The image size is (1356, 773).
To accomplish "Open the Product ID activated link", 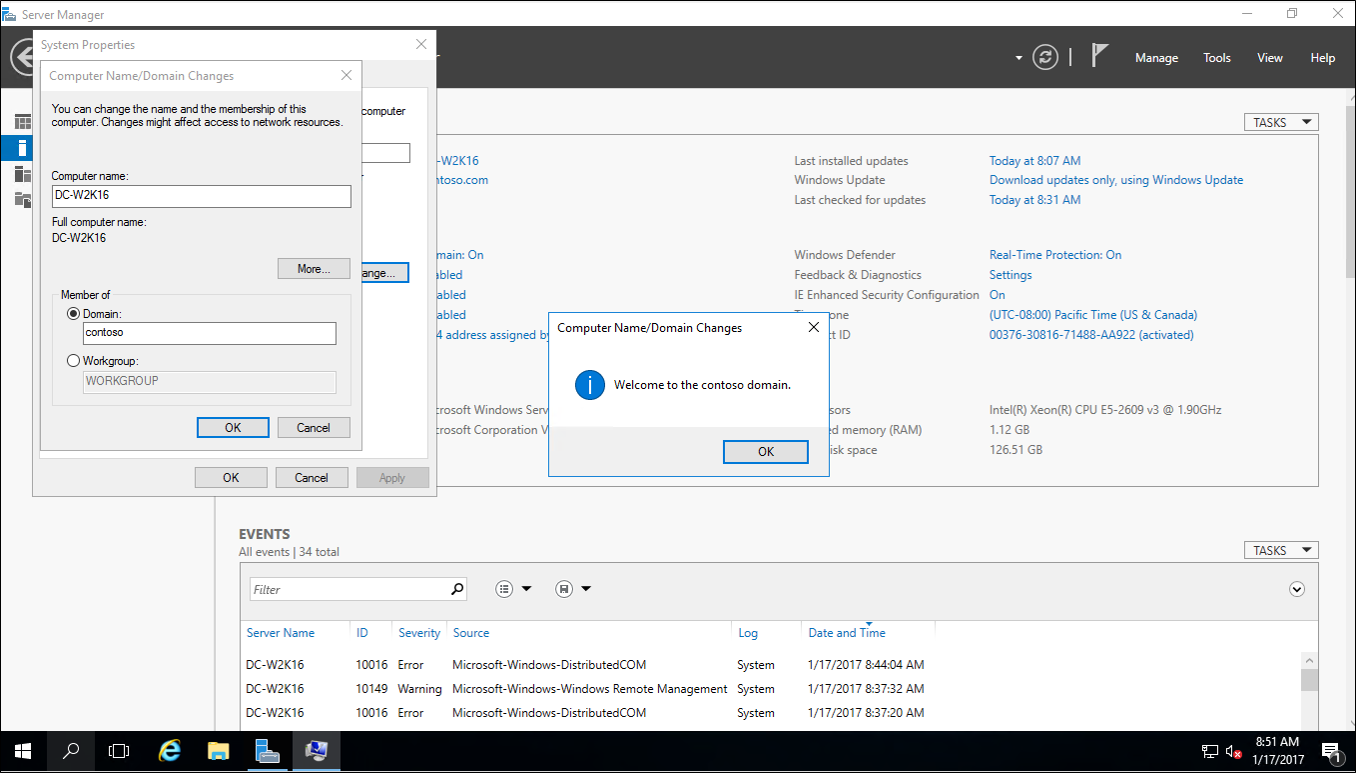I will click(x=1091, y=335).
